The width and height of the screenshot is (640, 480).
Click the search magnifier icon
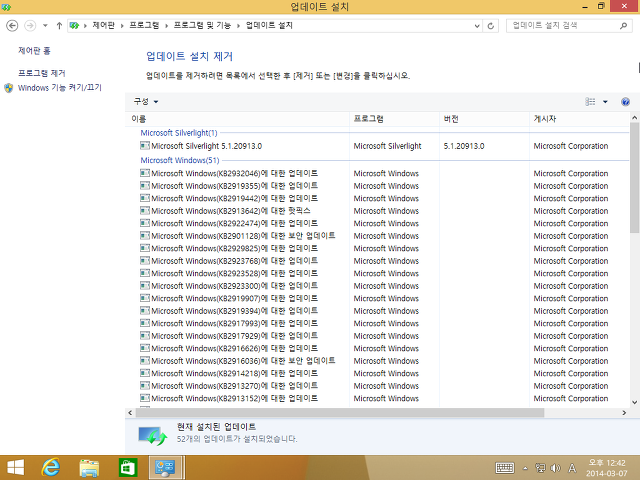coord(623,26)
